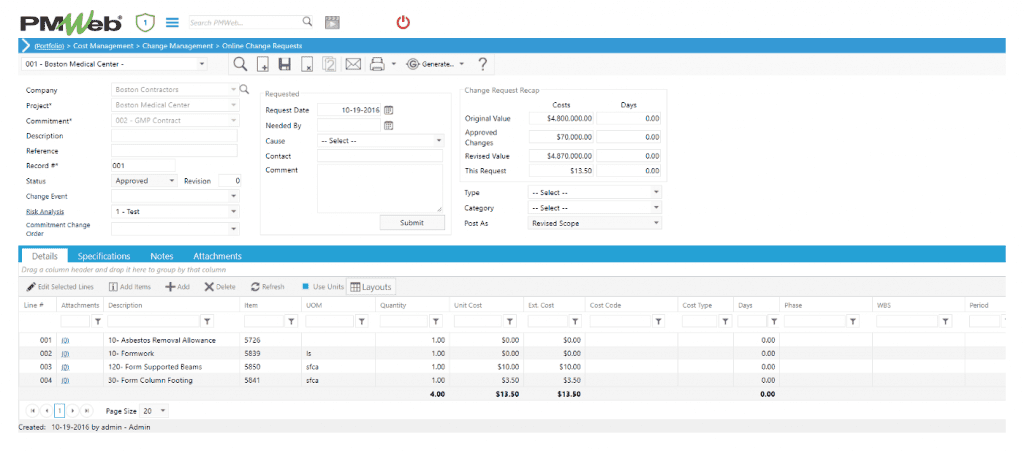Click the Add Items button
The width and height of the screenshot is (1024, 453).
[129, 287]
